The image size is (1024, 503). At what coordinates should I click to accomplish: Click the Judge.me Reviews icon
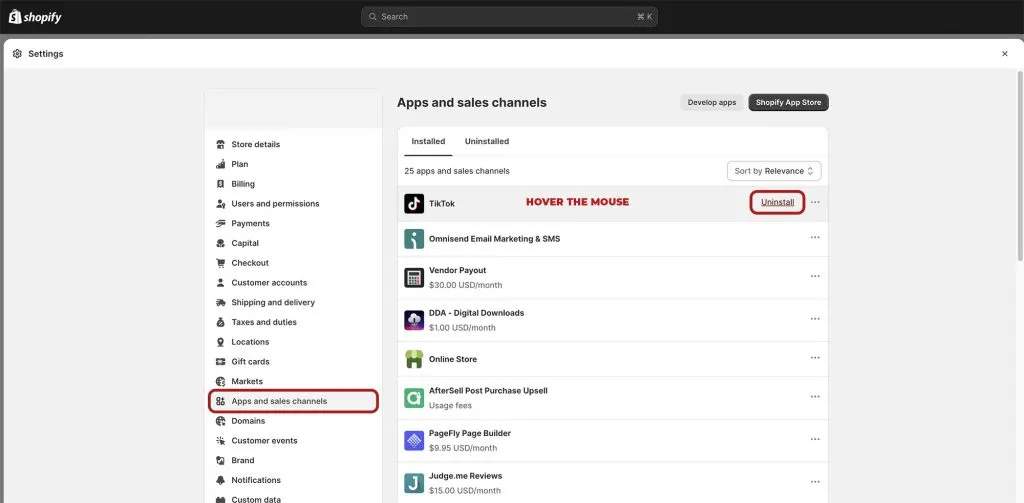coord(414,483)
